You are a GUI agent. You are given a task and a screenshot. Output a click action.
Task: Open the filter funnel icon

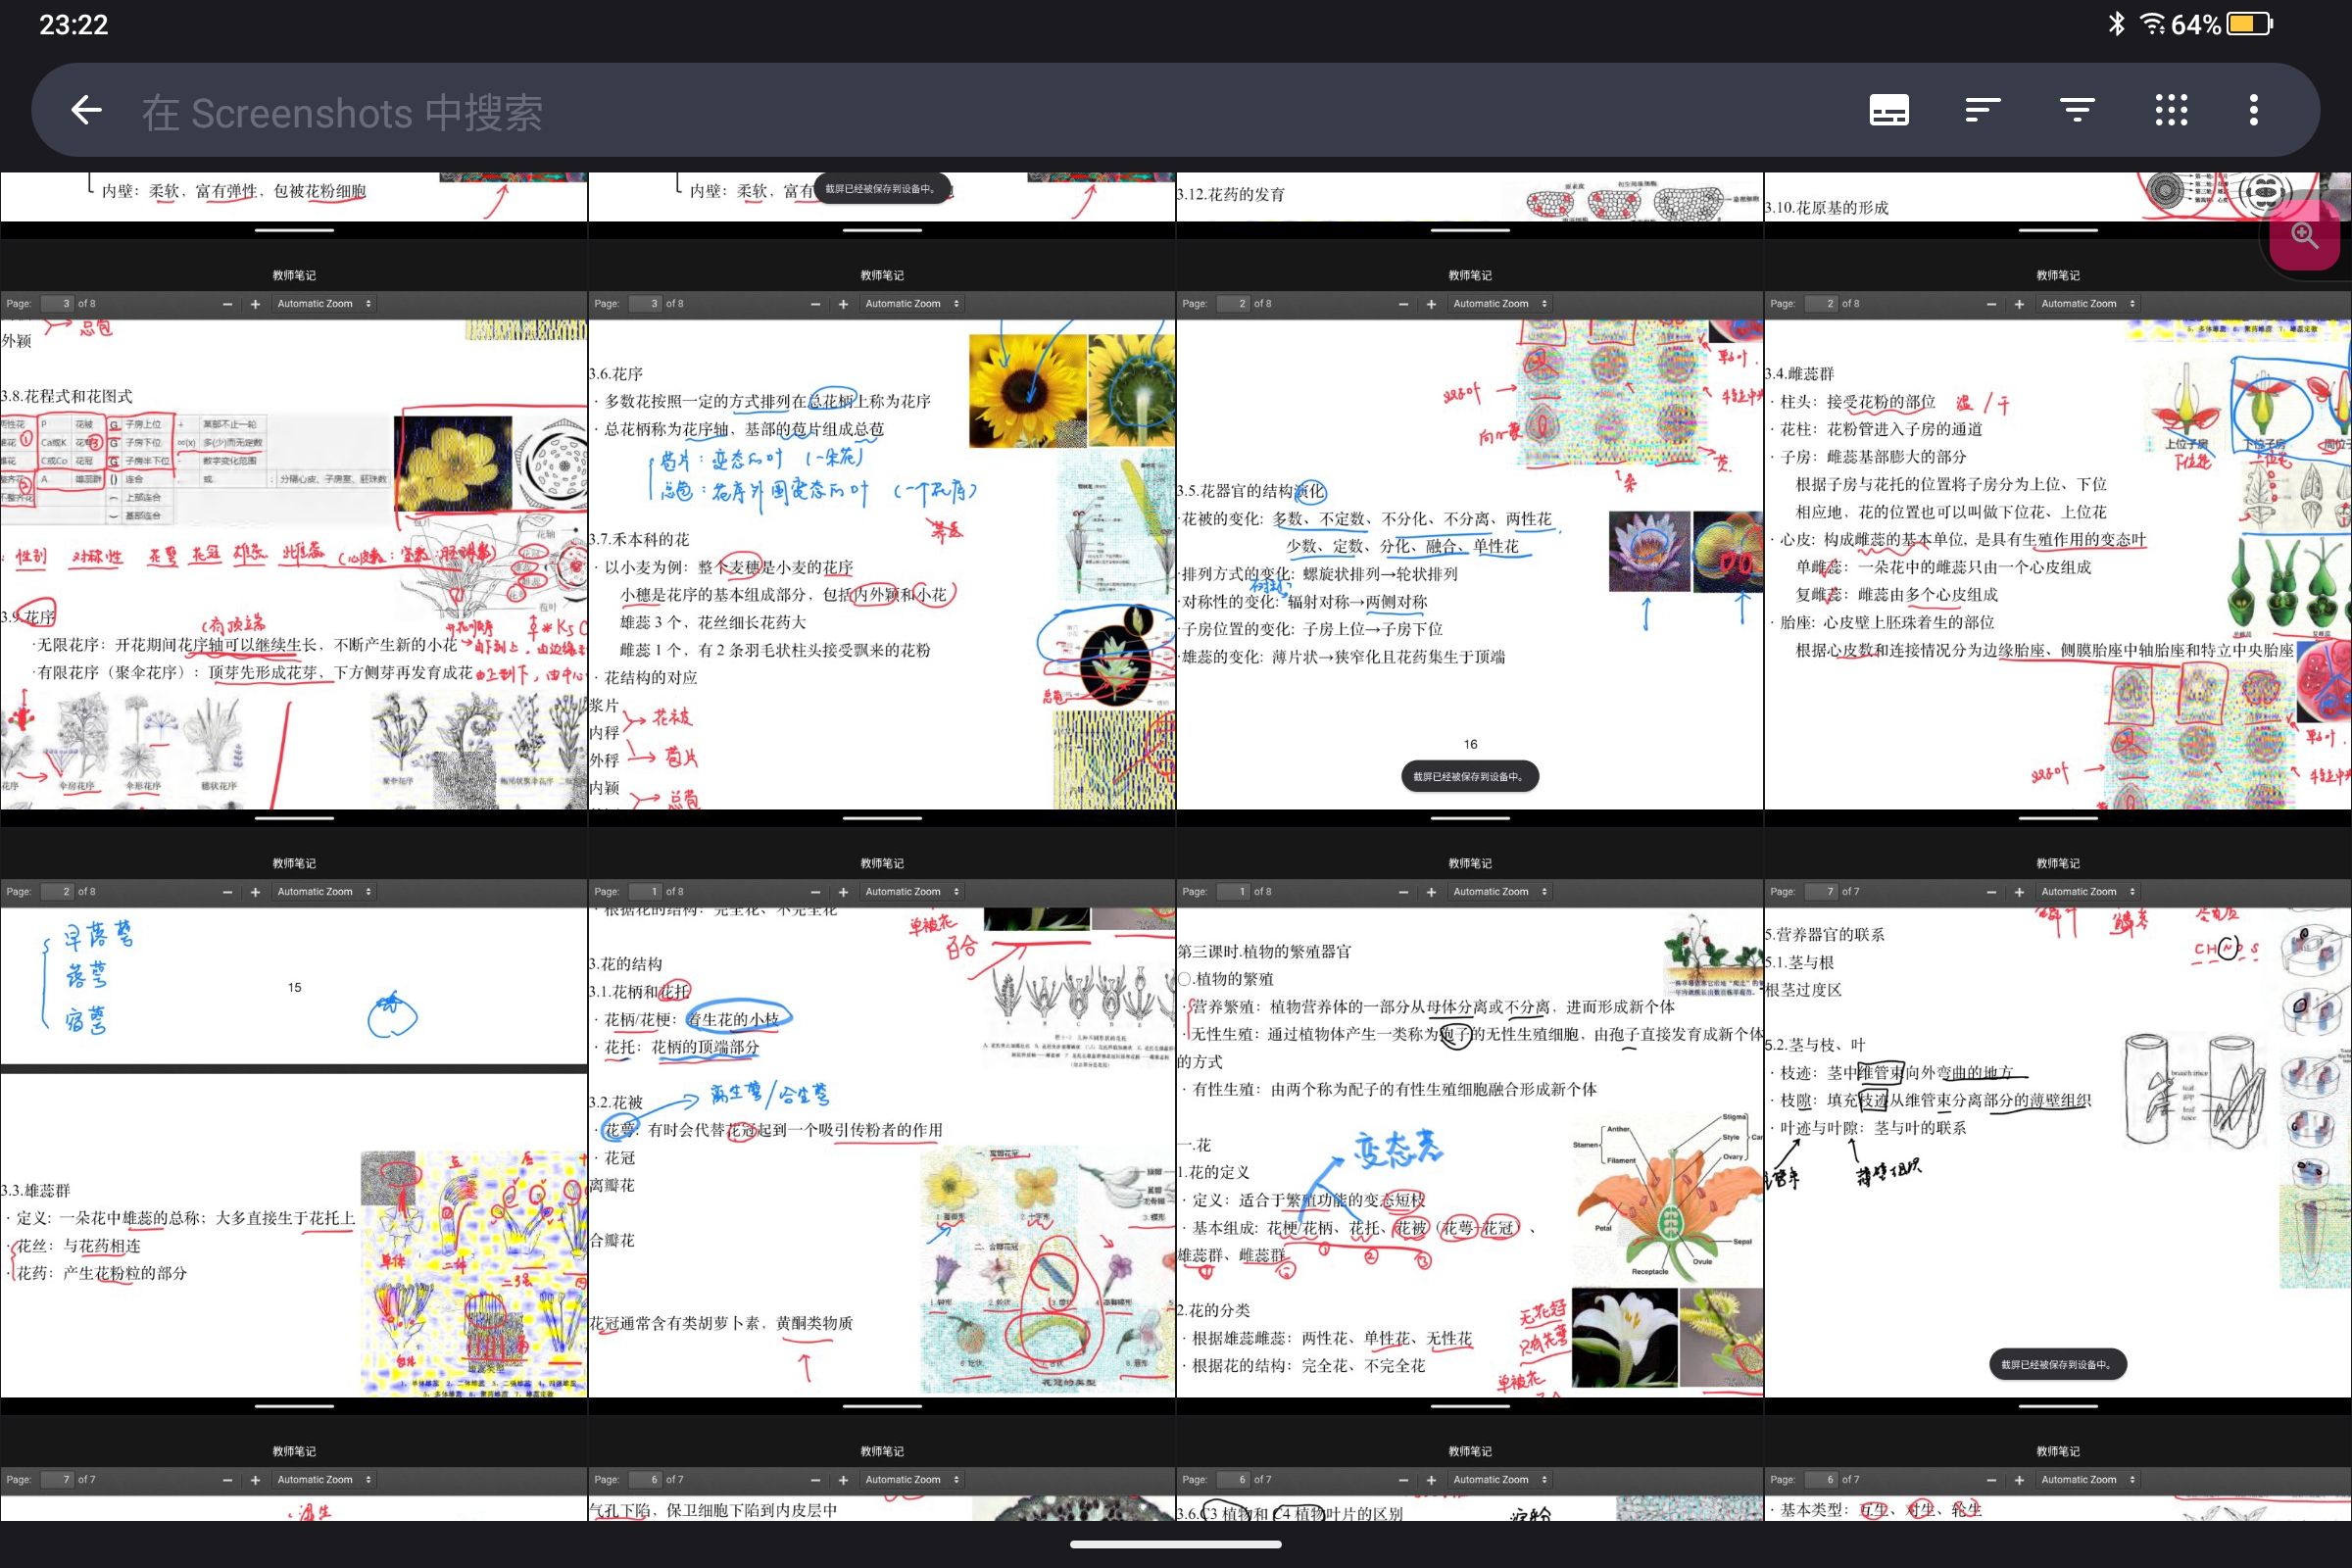[2077, 110]
